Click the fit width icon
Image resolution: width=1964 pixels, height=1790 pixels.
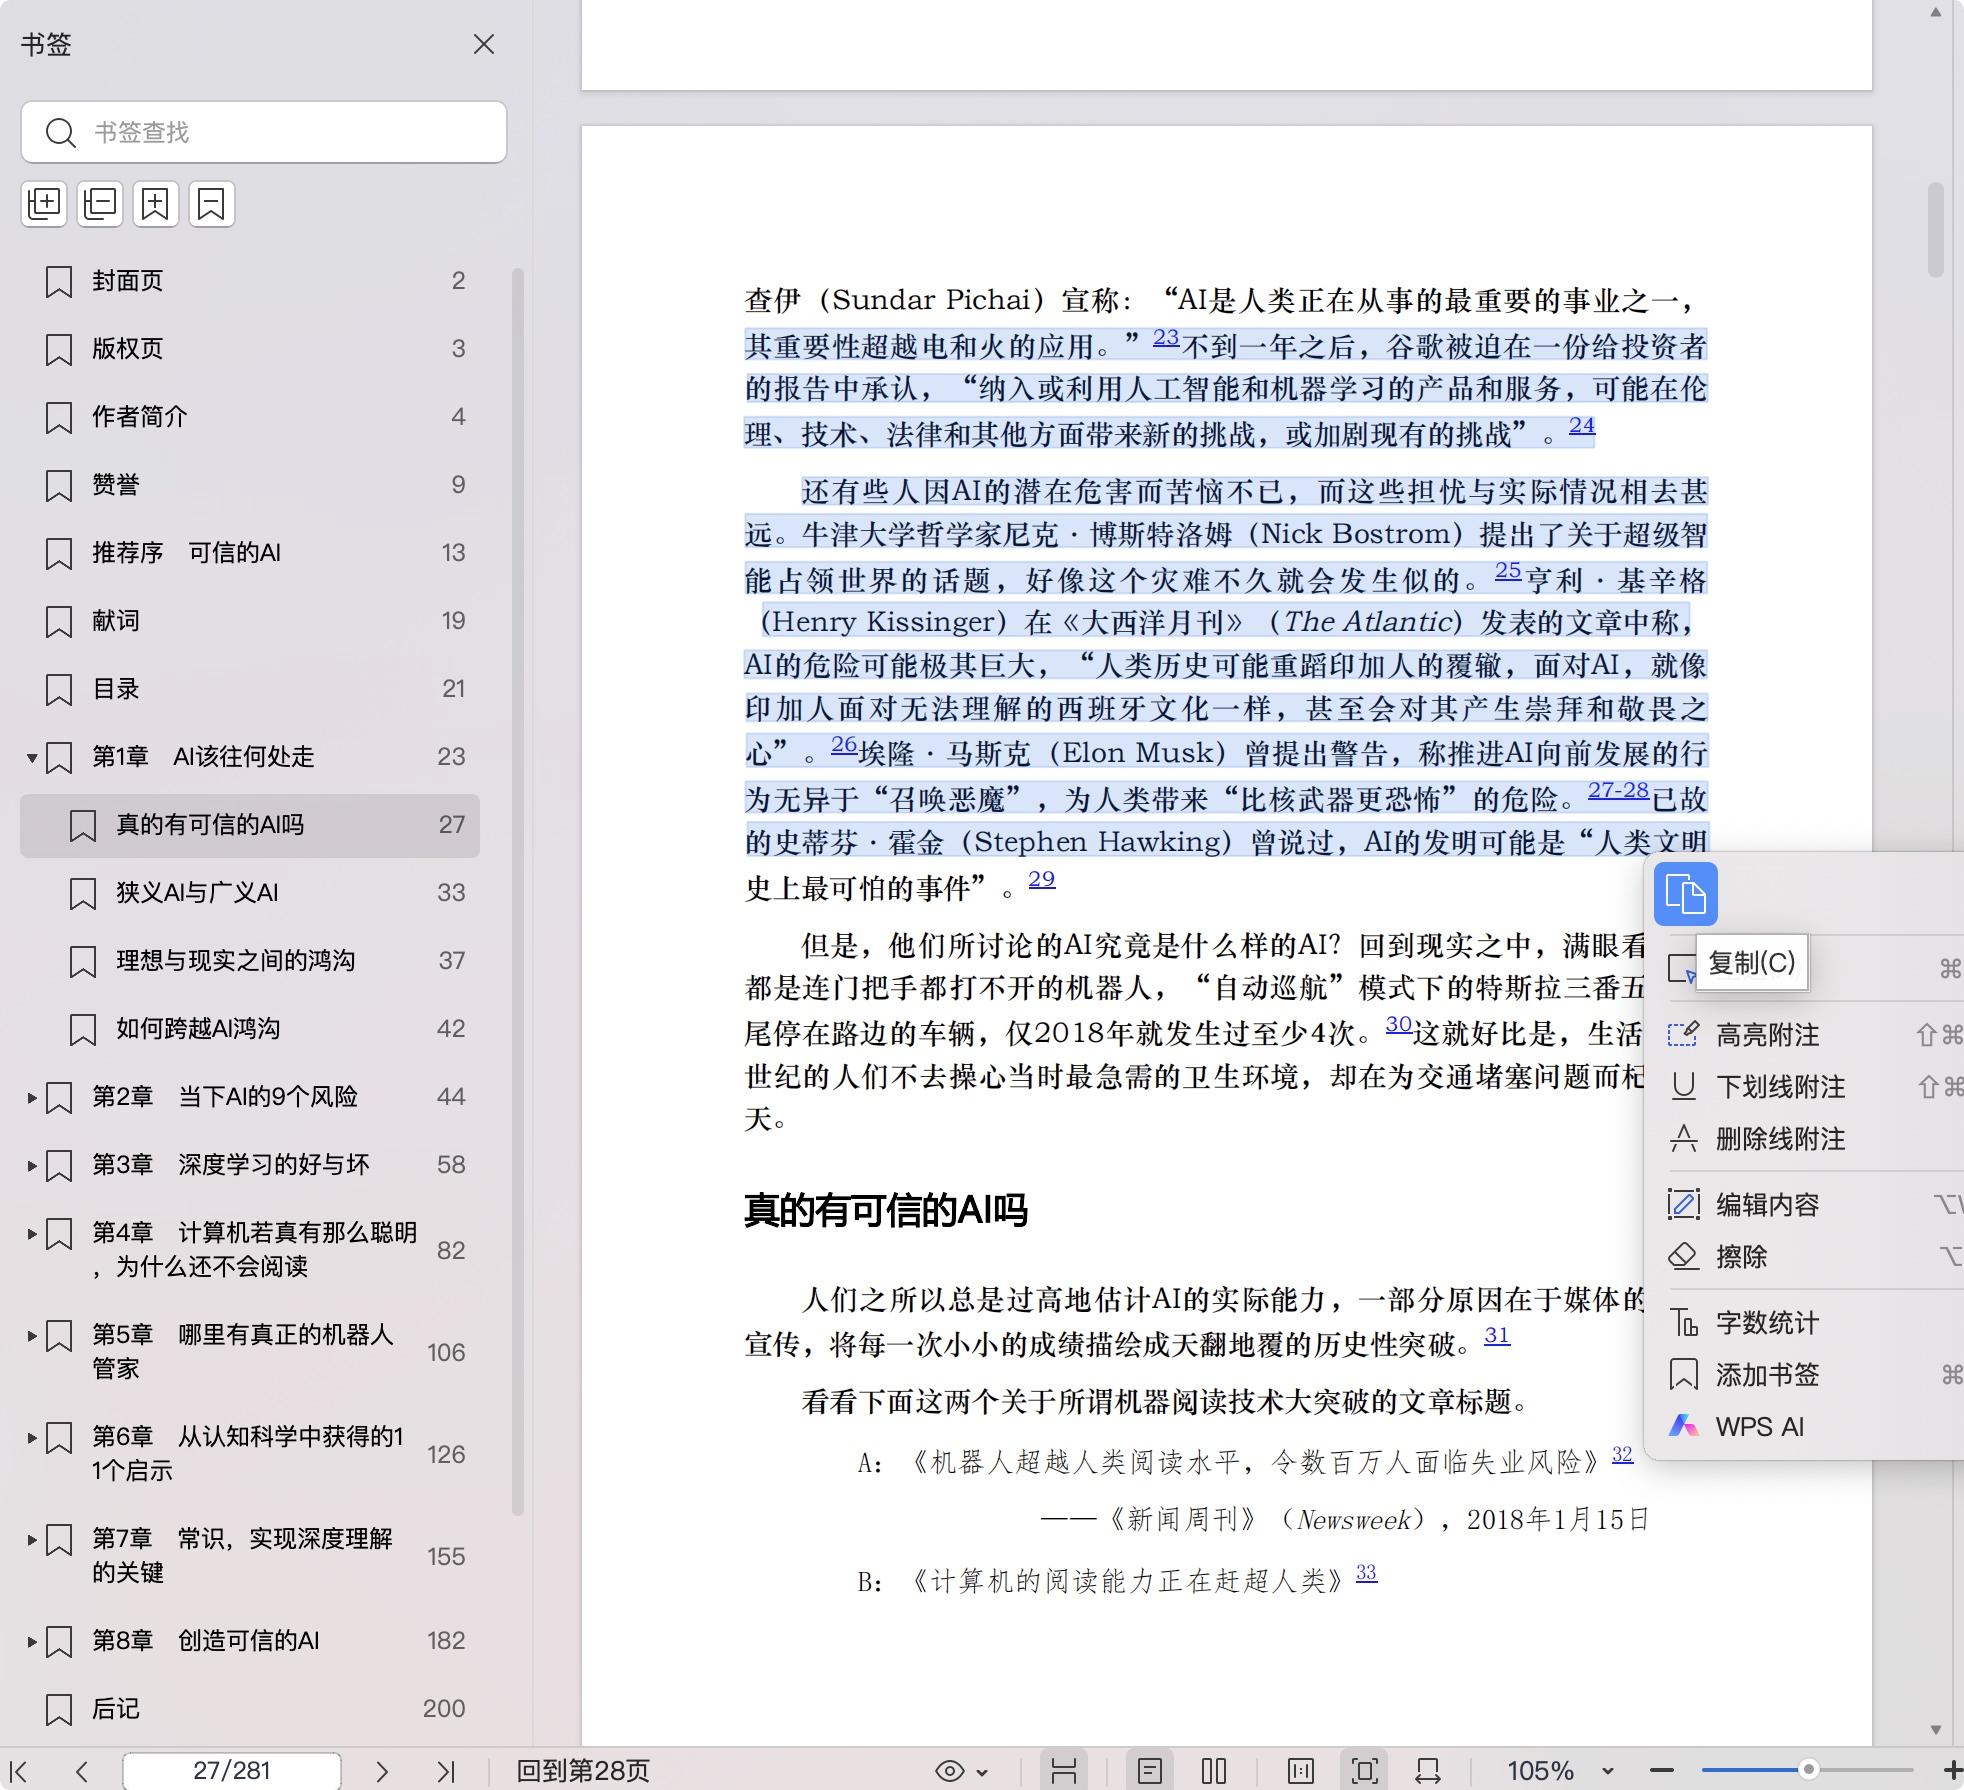(1428, 1771)
